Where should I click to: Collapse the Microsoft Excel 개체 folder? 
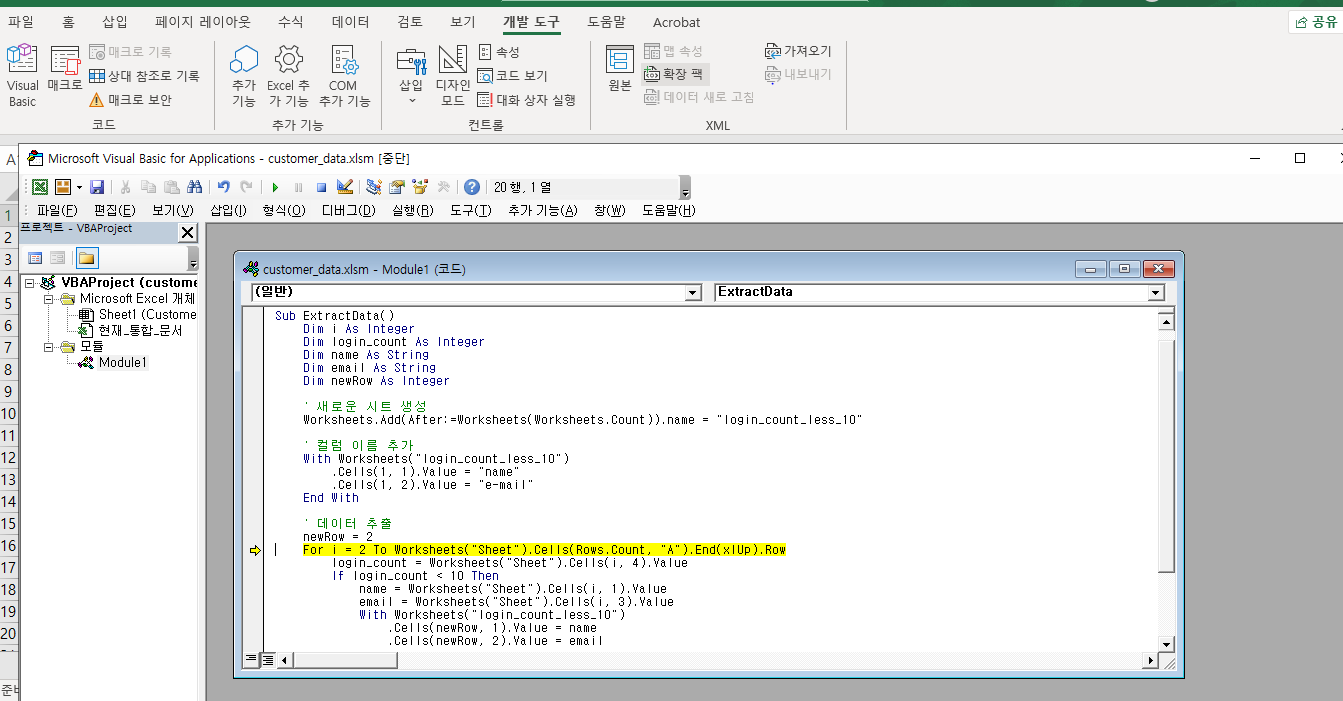47,299
